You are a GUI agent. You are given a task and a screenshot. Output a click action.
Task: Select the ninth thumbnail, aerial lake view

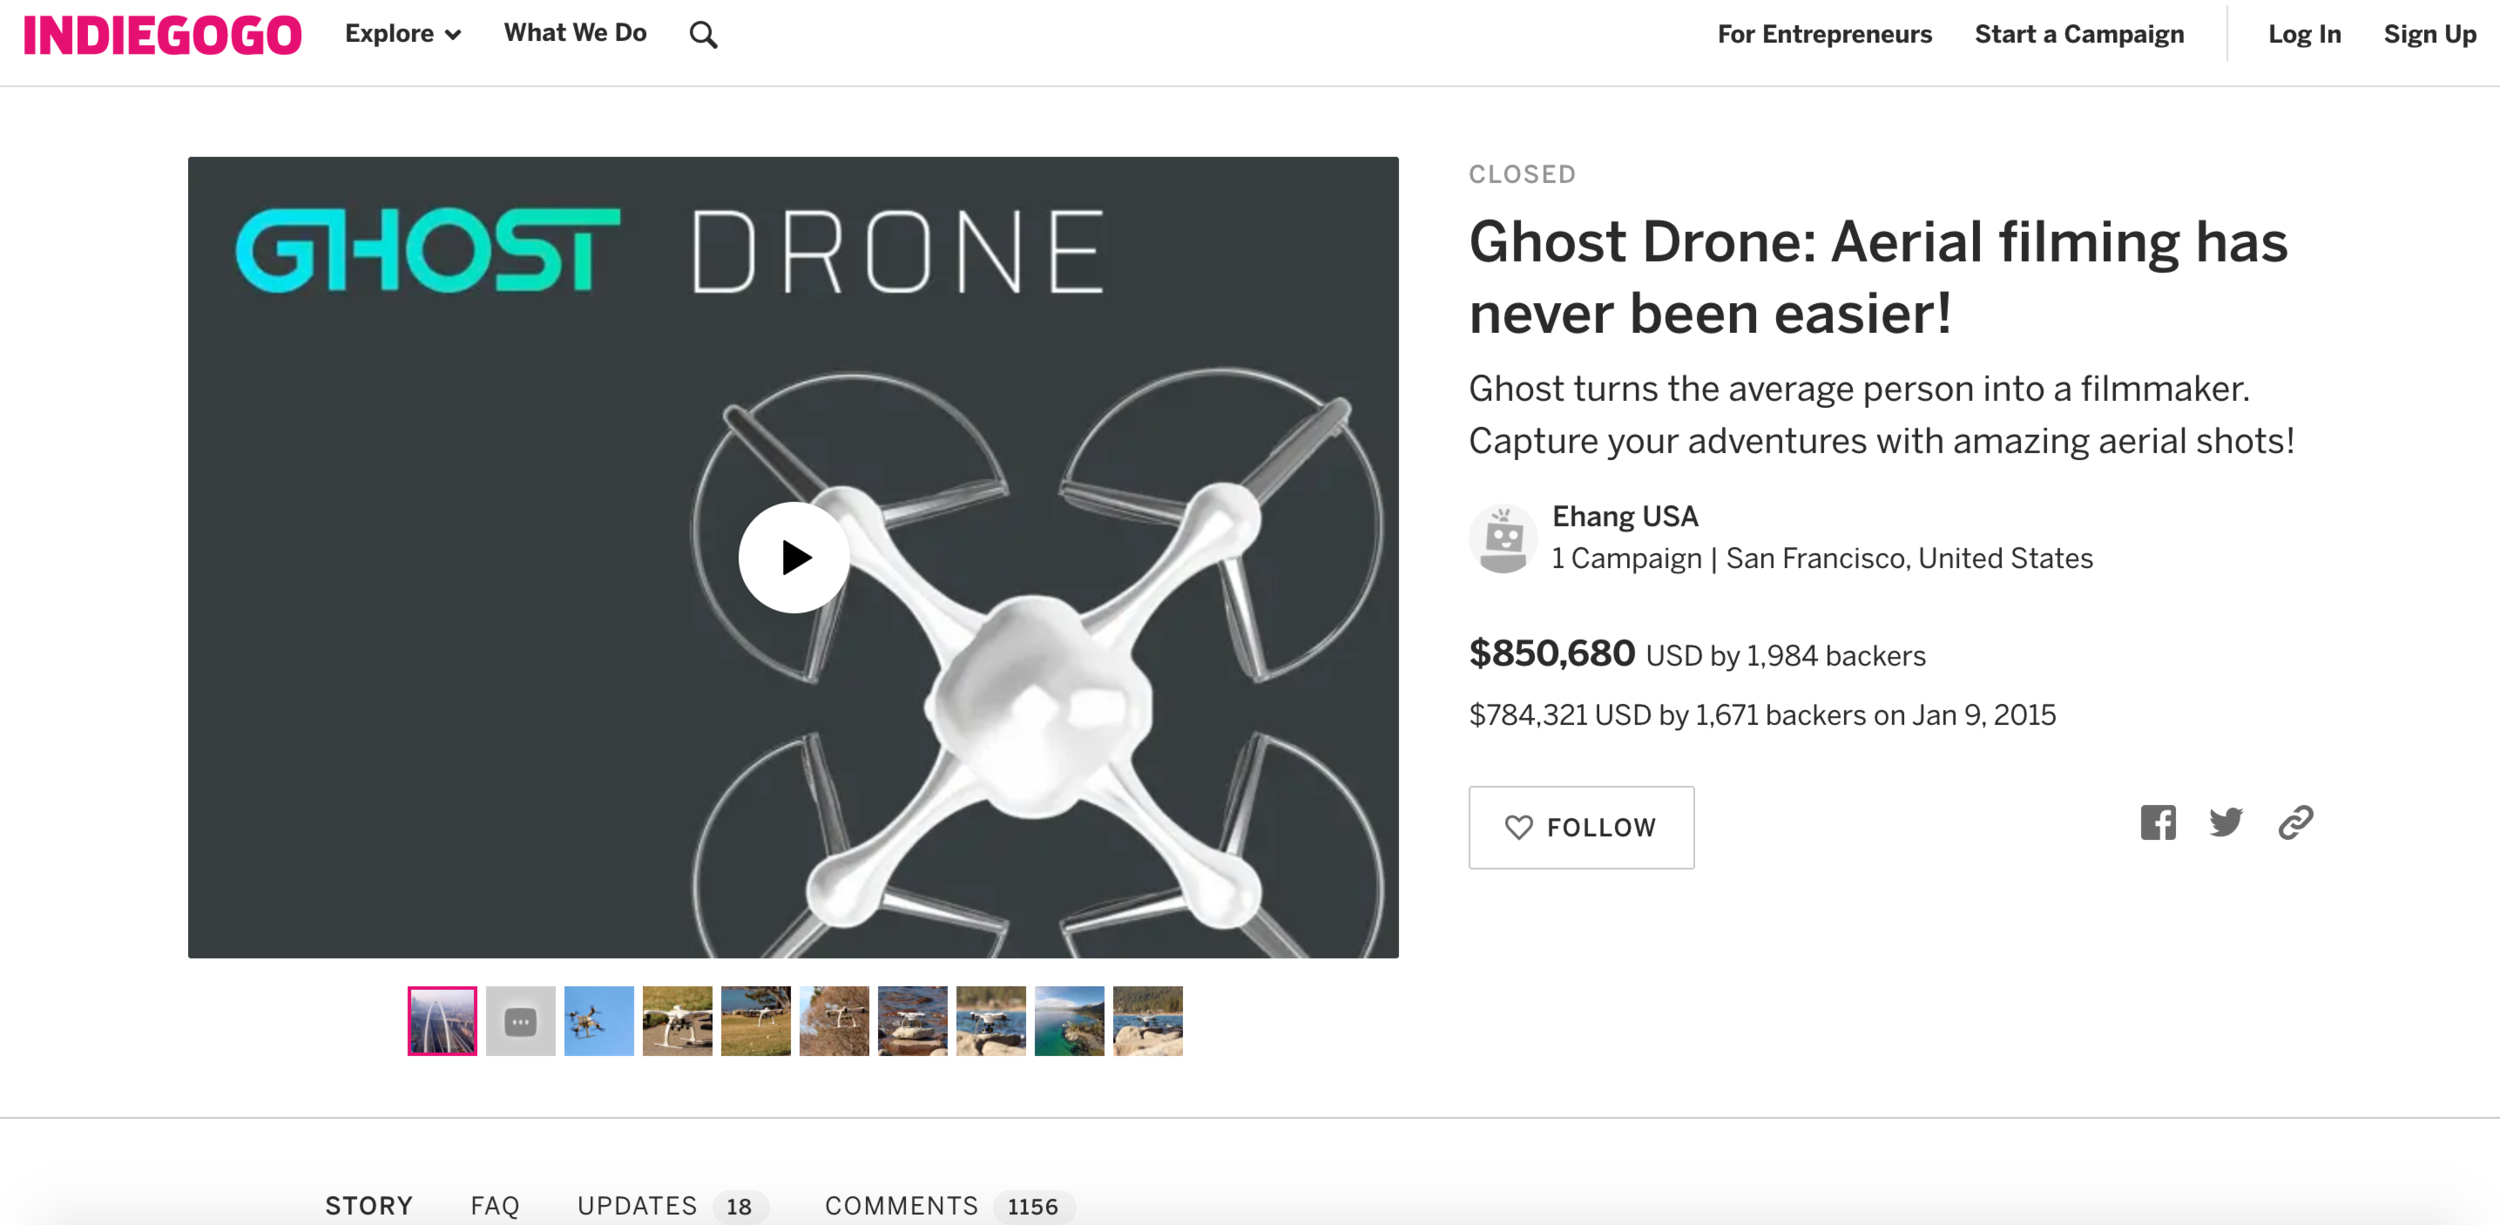click(x=1069, y=1020)
